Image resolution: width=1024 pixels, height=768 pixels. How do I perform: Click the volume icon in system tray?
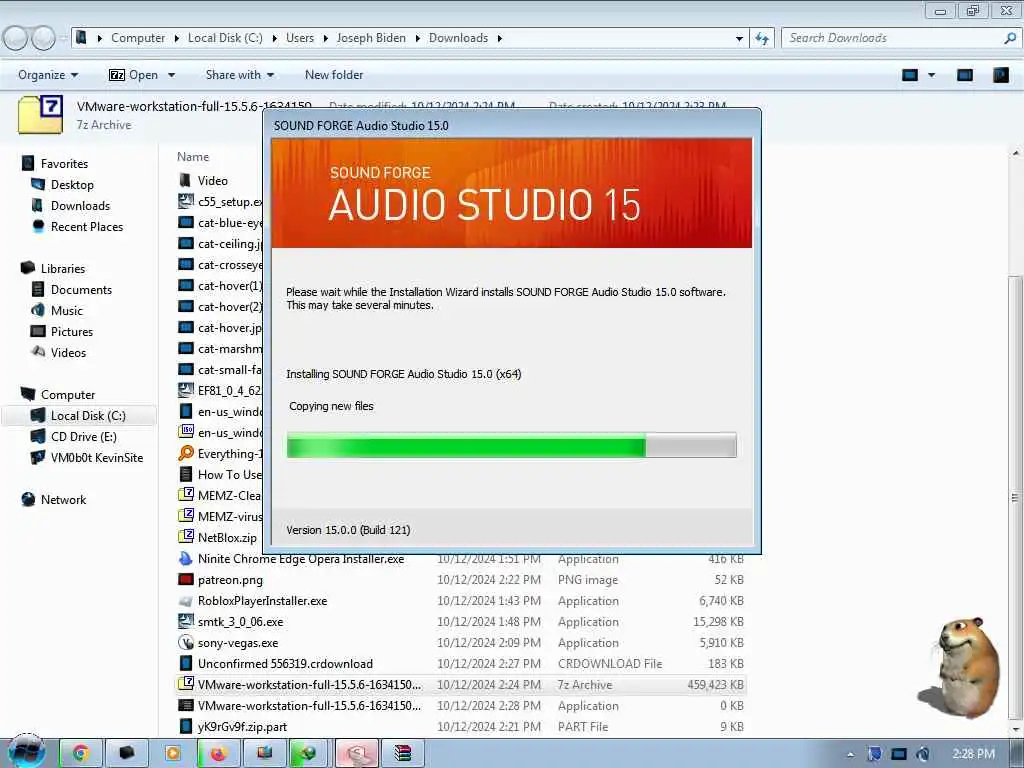[x=922, y=754]
